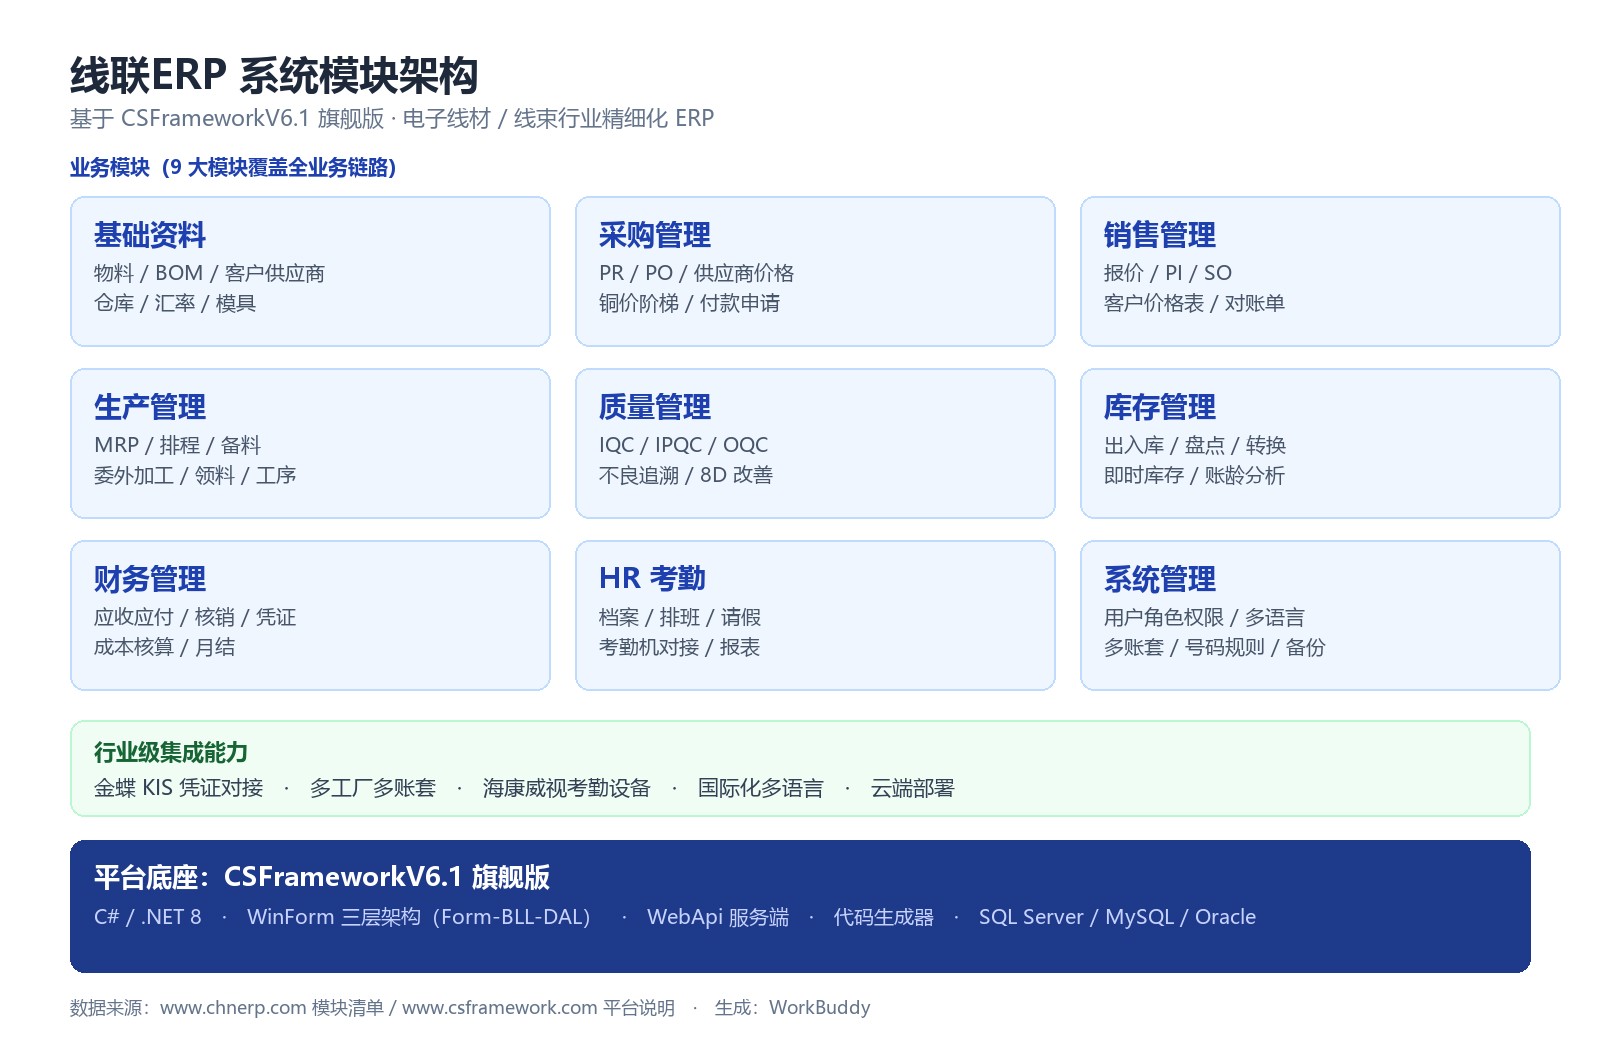Open the 库存管理 module heading
Image resolution: width=1600 pixels, height=1040 pixels.
point(1160,407)
